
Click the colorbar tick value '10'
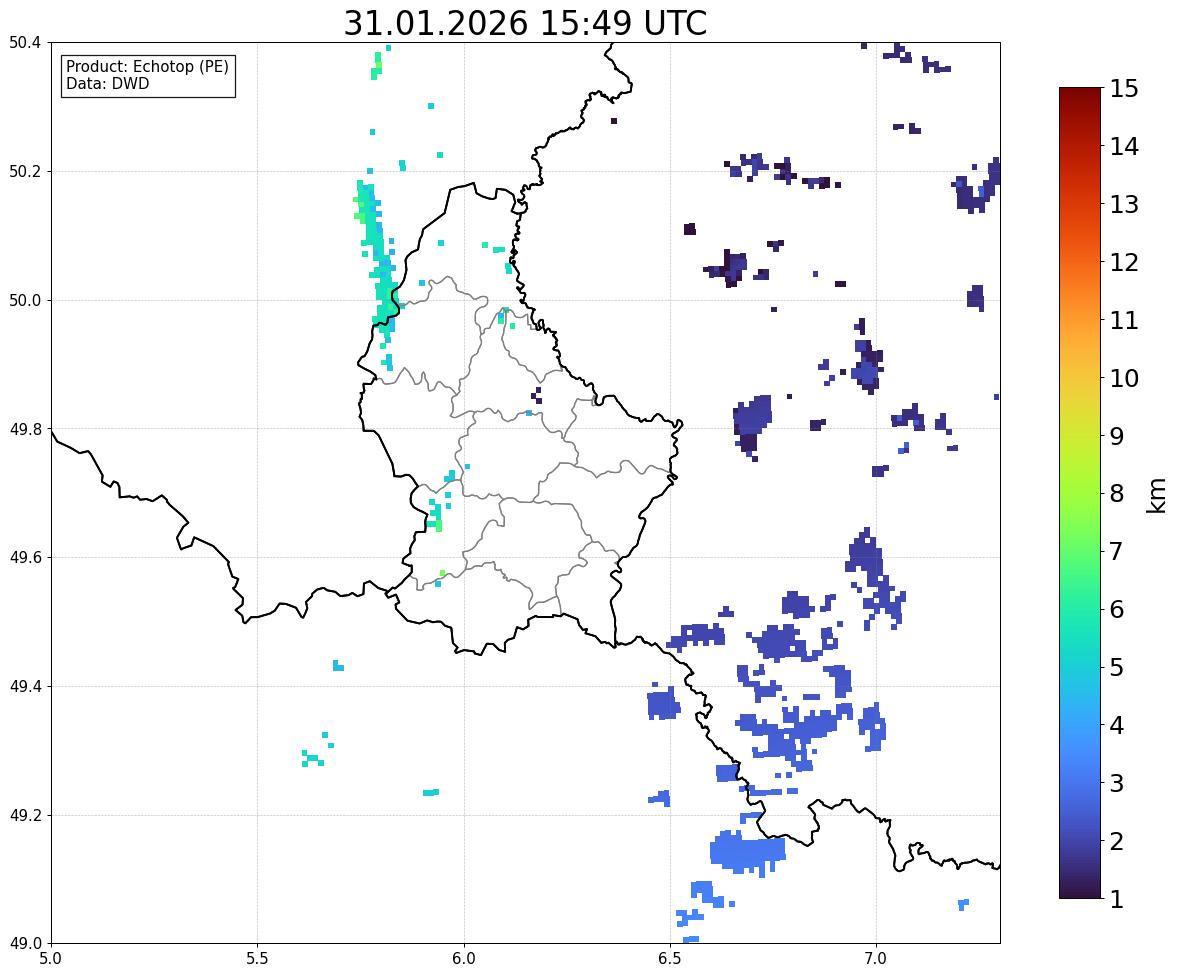(x=1124, y=378)
